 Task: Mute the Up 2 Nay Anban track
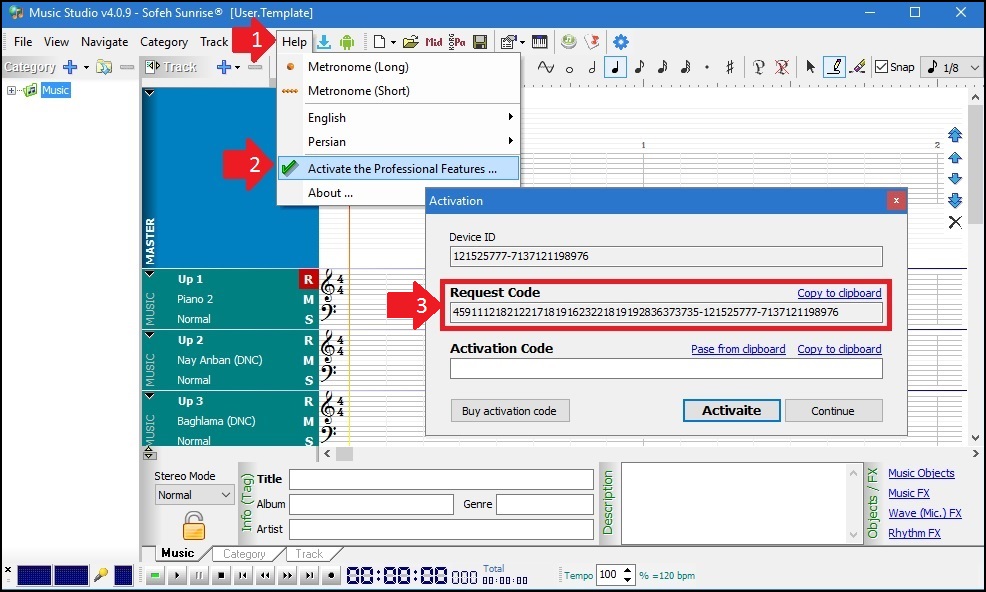[x=308, y=360]
